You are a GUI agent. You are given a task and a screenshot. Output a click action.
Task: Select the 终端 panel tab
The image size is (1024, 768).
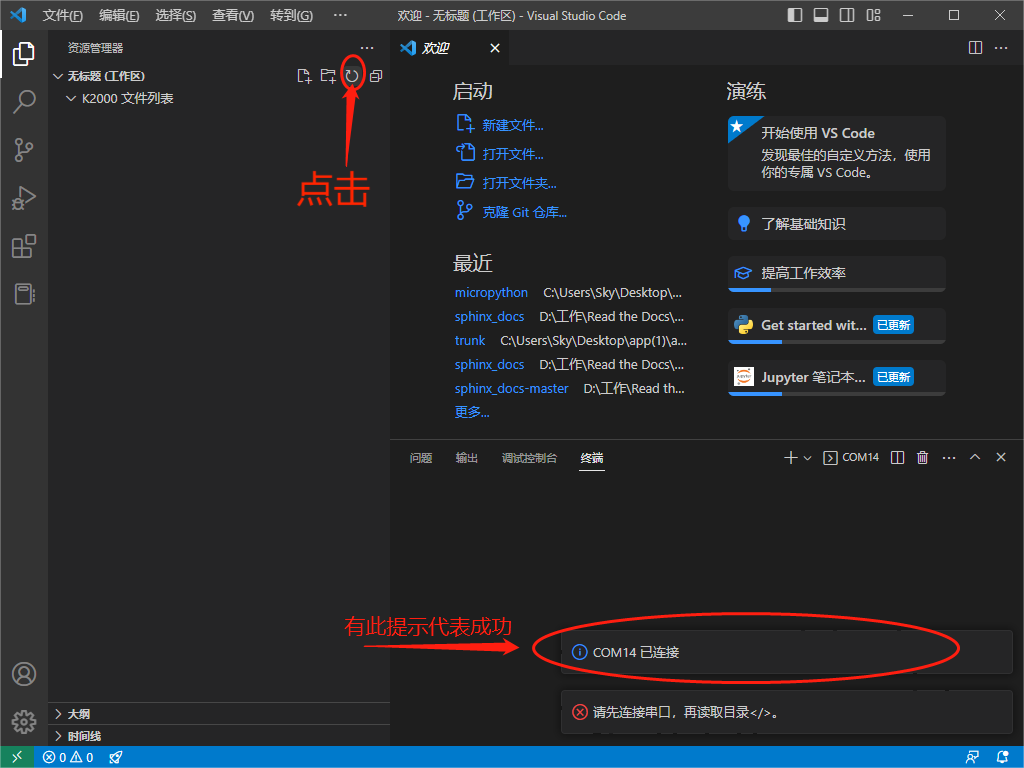point(592,458)
